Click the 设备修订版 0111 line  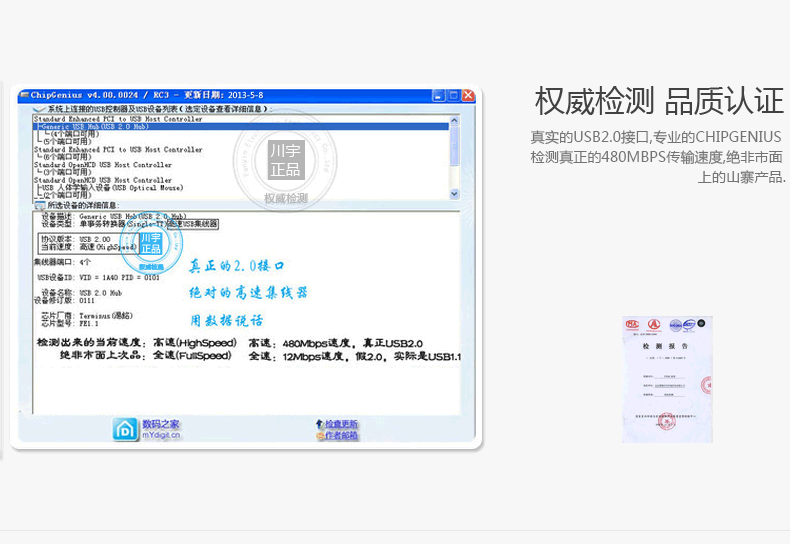(x=64, y=300)
